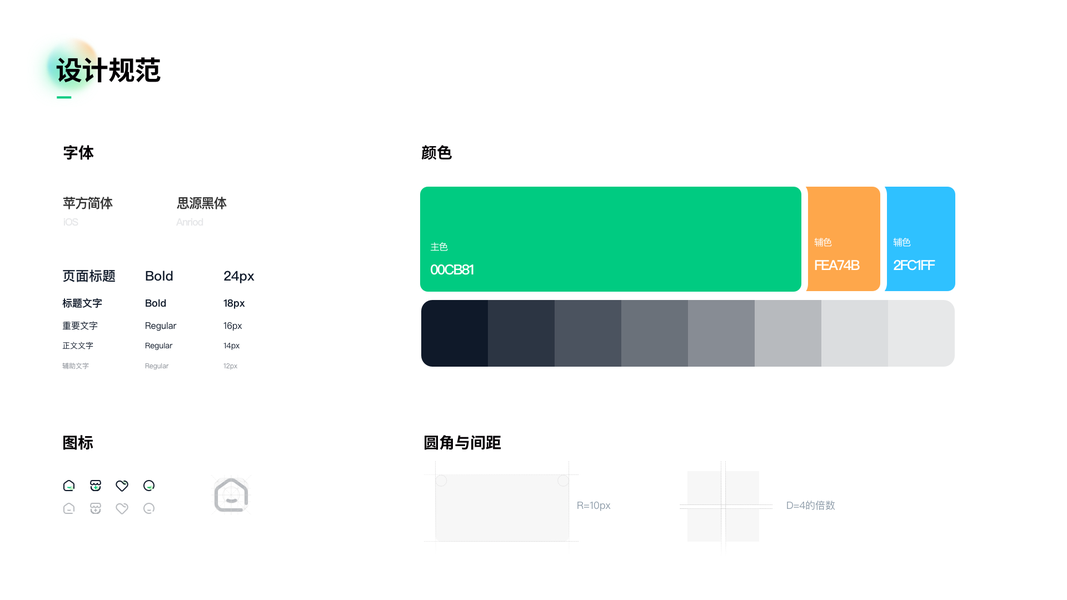Click the active dark heart icon
1067x600 pixels.
(122, 486)
